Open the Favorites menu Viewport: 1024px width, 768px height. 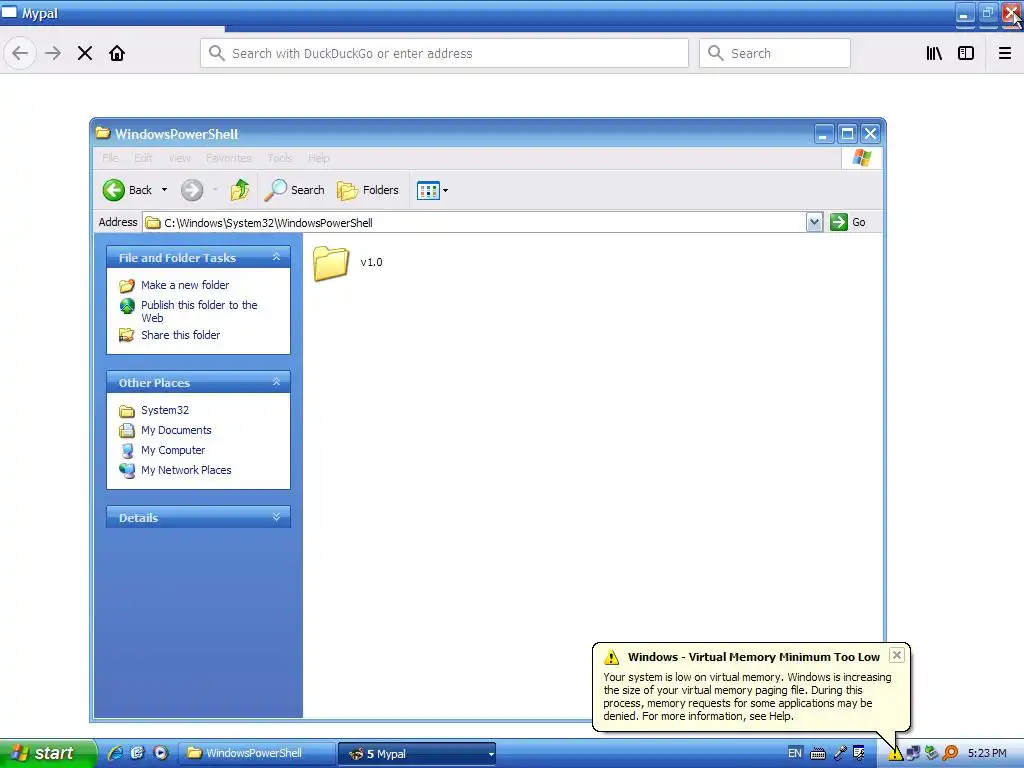pyautogui.click(x=229, y=158)
